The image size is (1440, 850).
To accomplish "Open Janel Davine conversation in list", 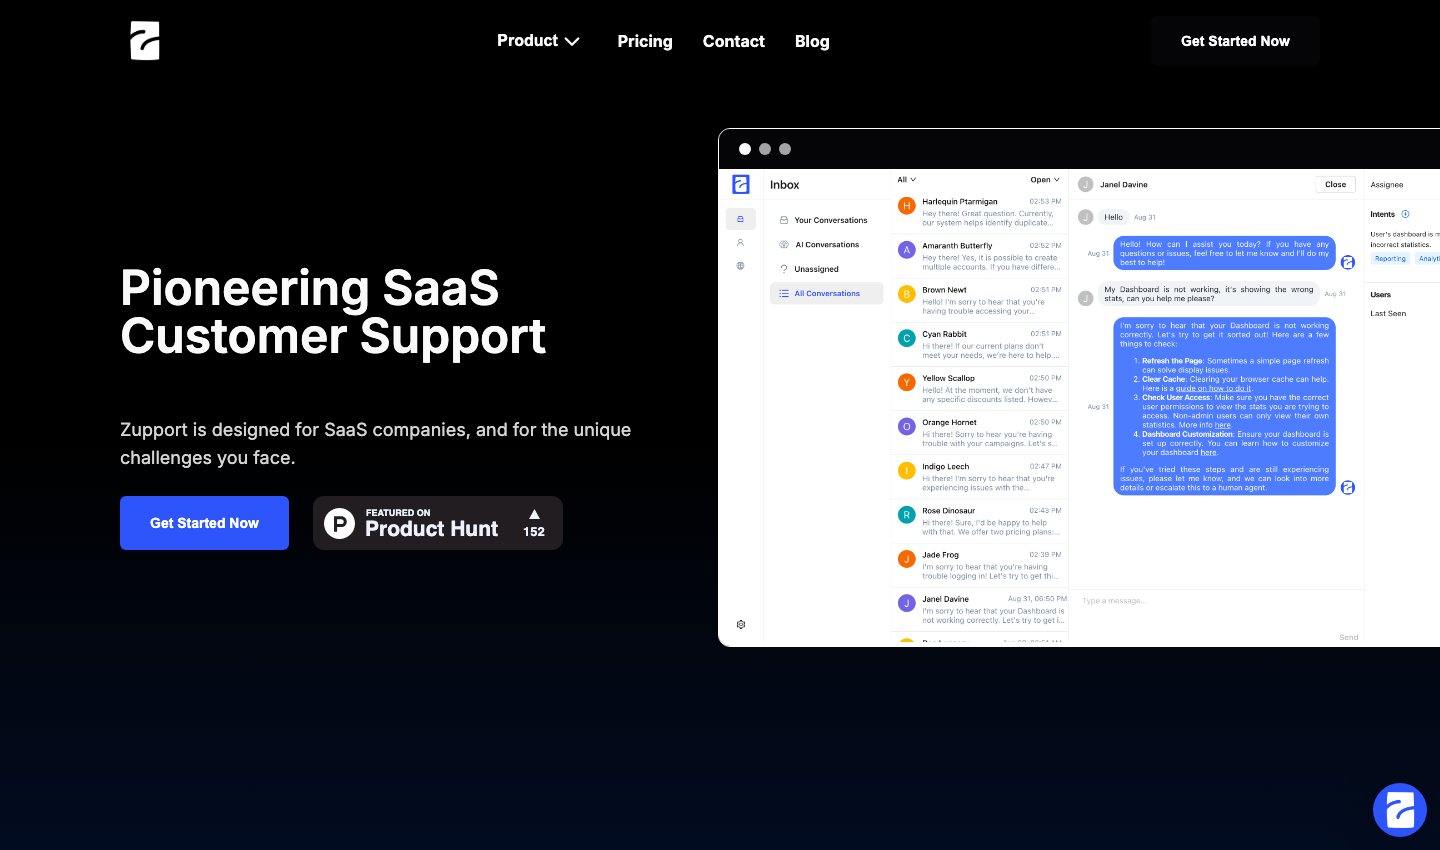I will pos(979,609).
